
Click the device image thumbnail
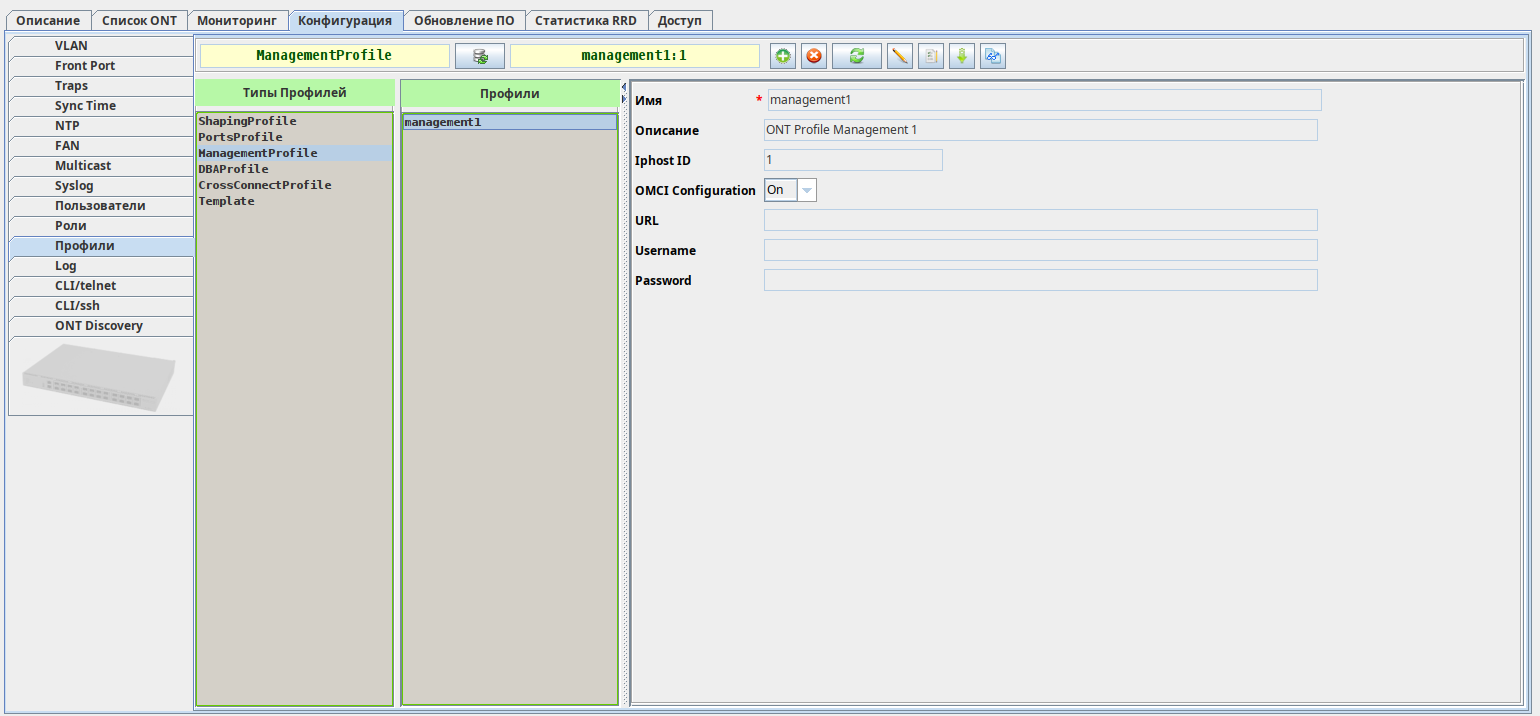point(100,376)
